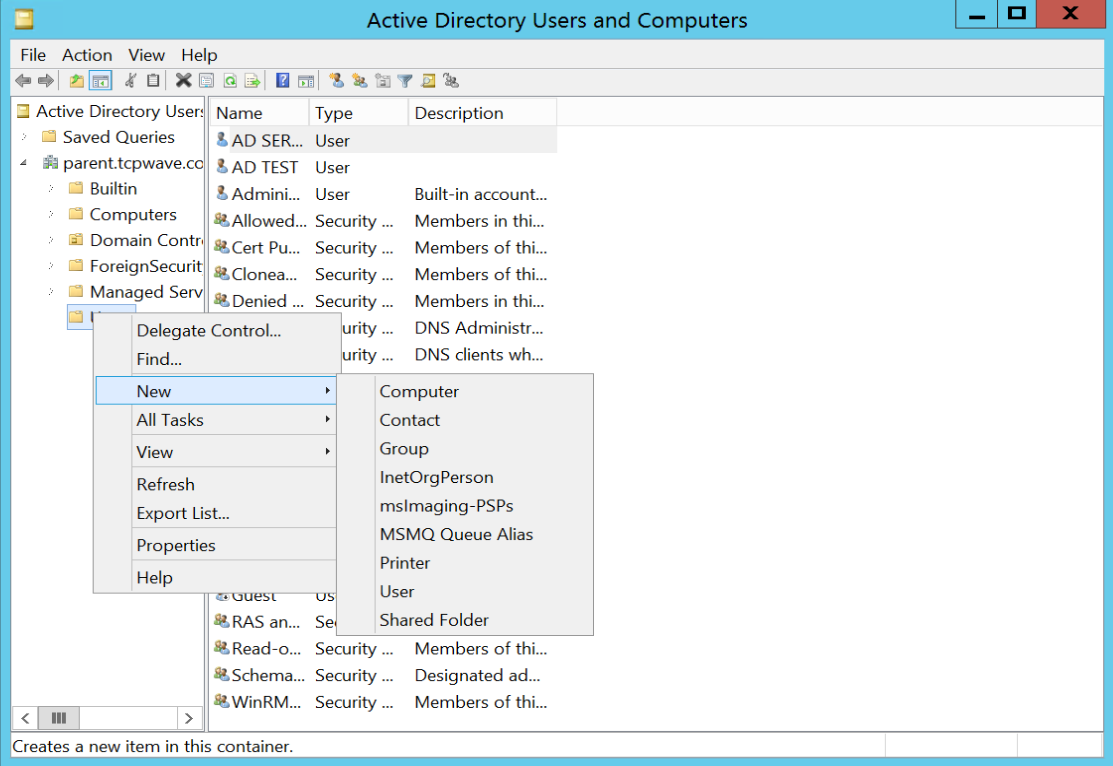This screenshot has height=766, width=1113.
Task: Select Computer in the New submenu
Action: [465, 391]
